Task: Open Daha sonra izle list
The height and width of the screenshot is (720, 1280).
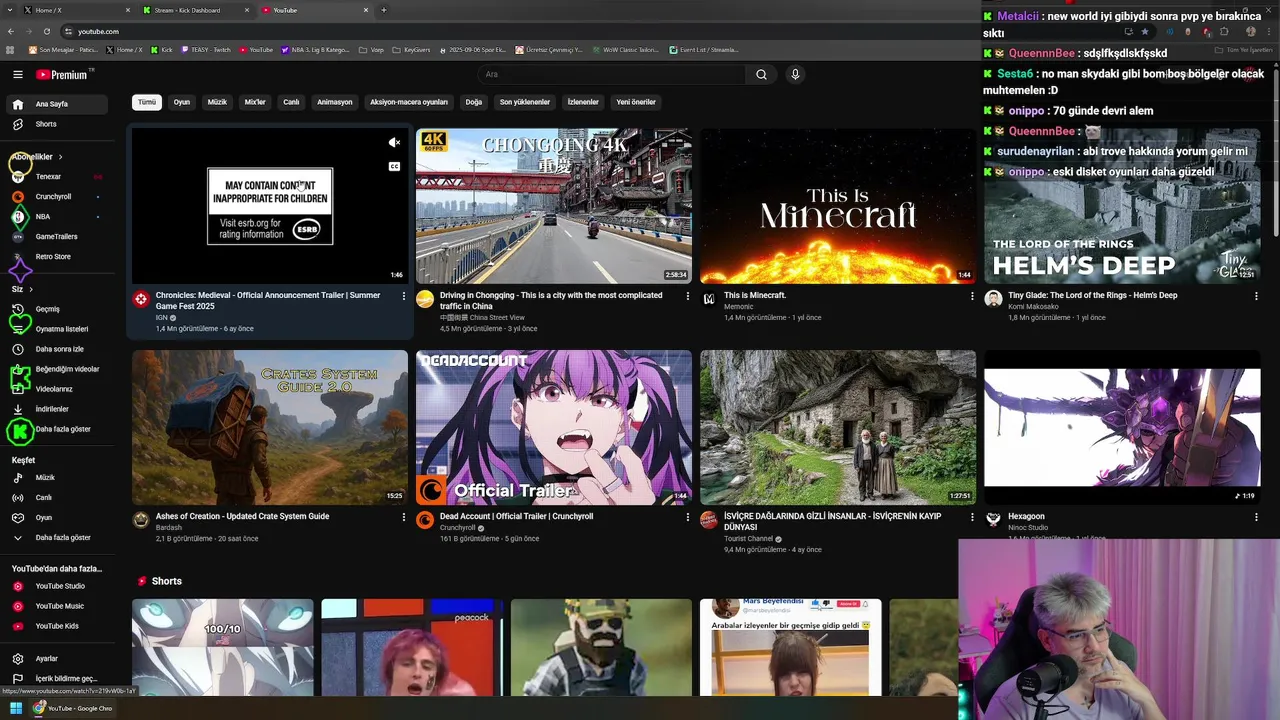Action: [x=58, y=349]
